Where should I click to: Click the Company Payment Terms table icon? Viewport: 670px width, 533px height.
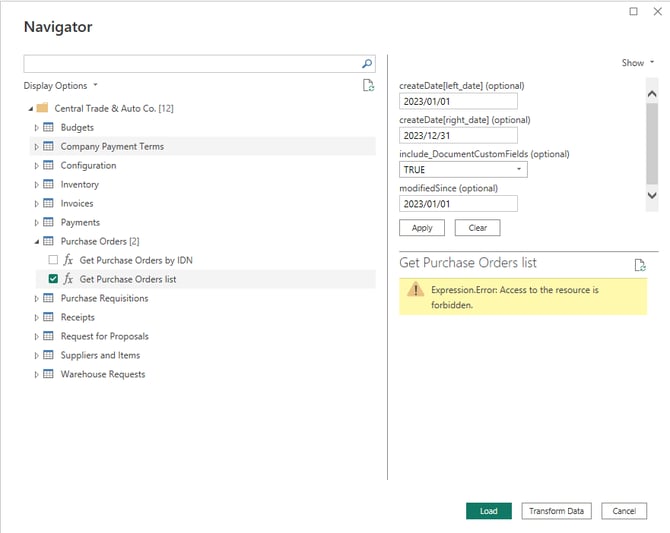(x=48, y=146)
